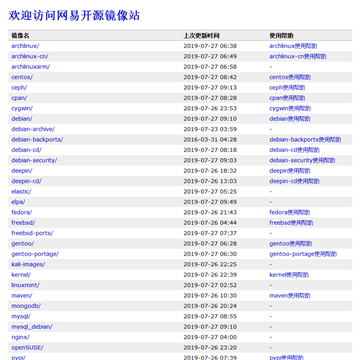Click the 镜像名 column header
360x360 pixels.
pyautogui.click(x=20, y=35)
